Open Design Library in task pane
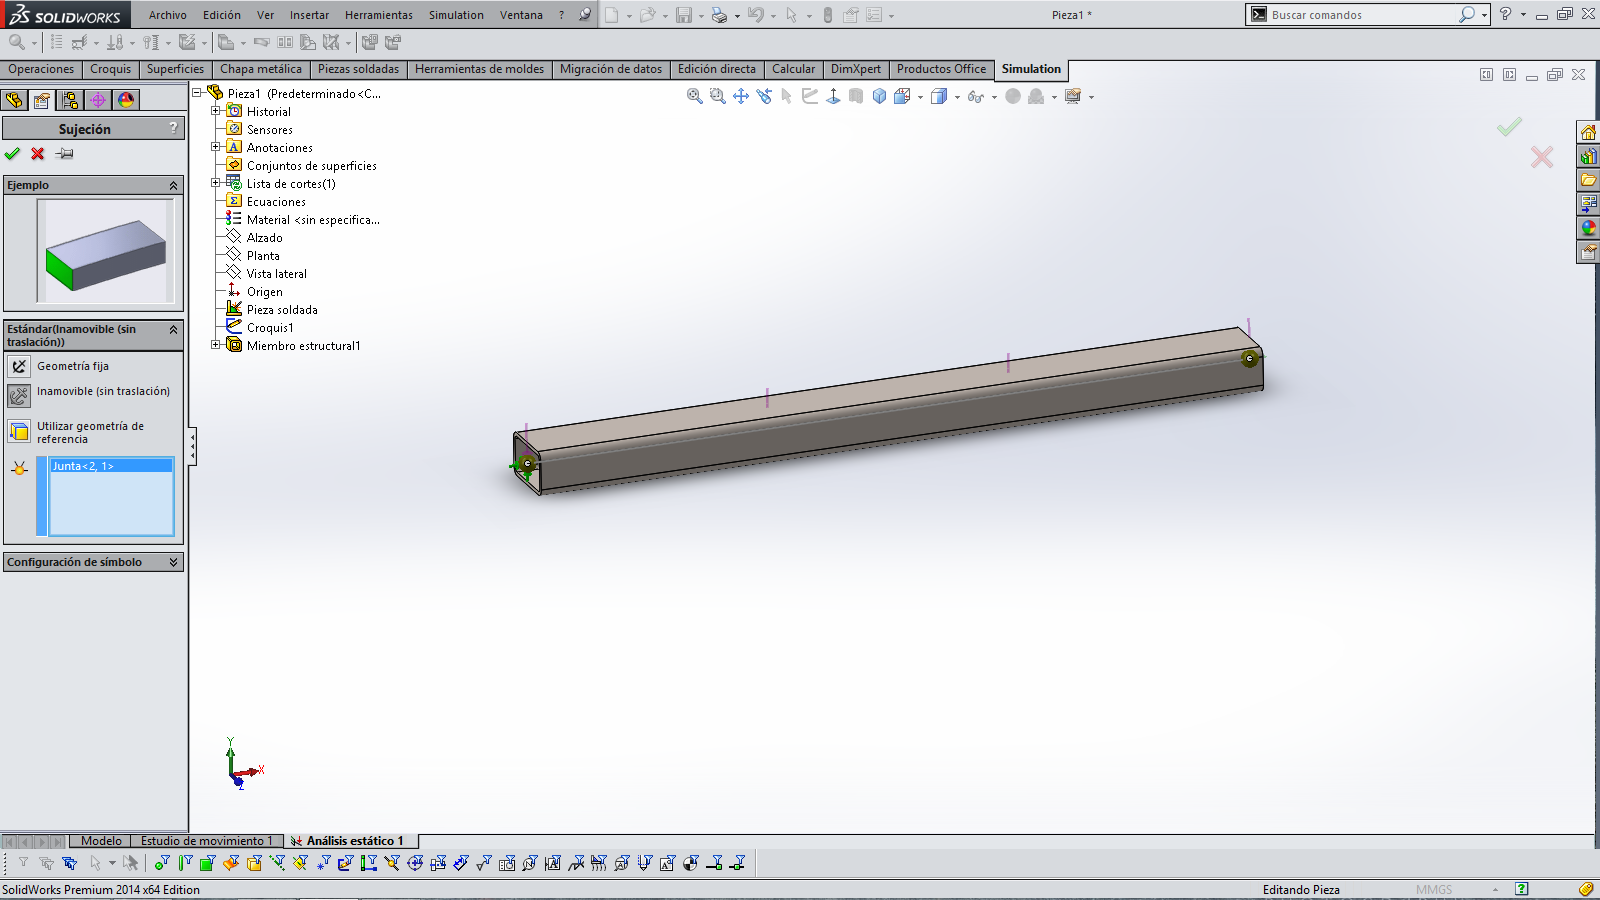1600x900 pixels. pos(1588,156)
